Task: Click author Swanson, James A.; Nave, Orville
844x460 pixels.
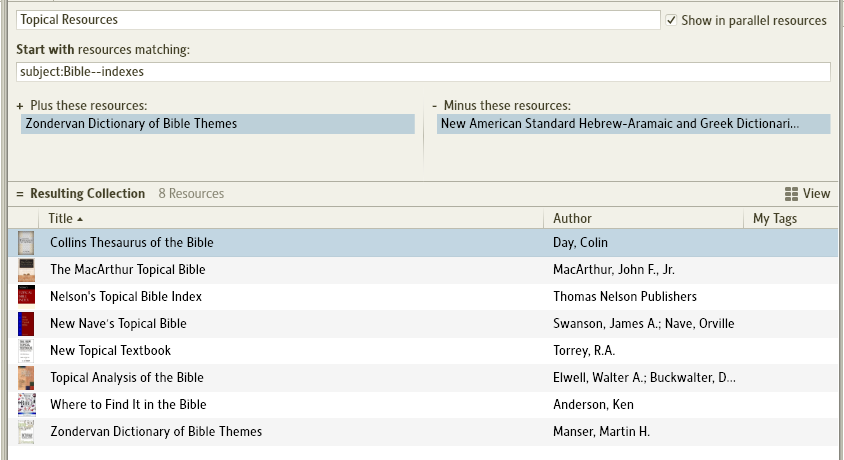Action: (644, 323)
